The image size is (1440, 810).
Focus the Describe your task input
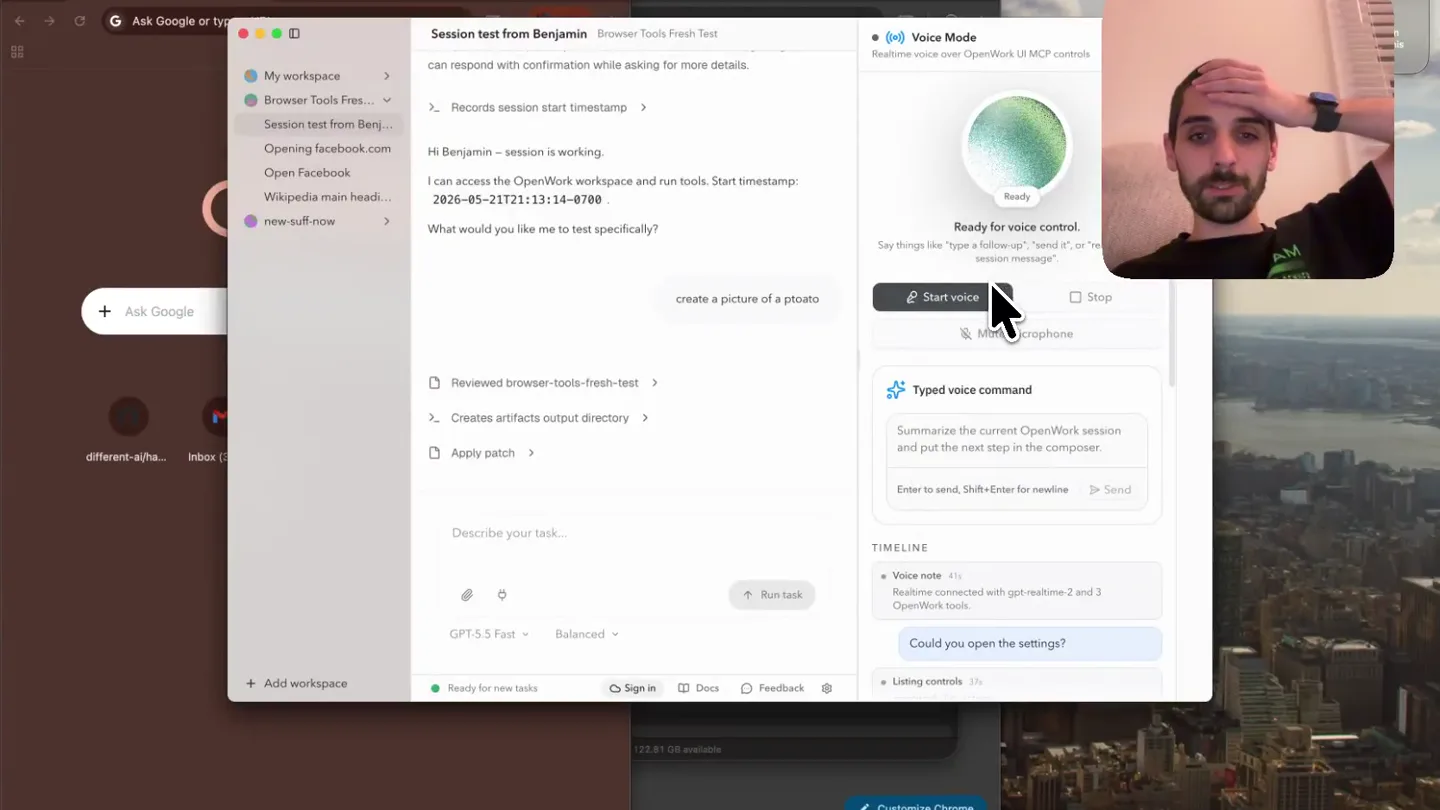(634, 534)
